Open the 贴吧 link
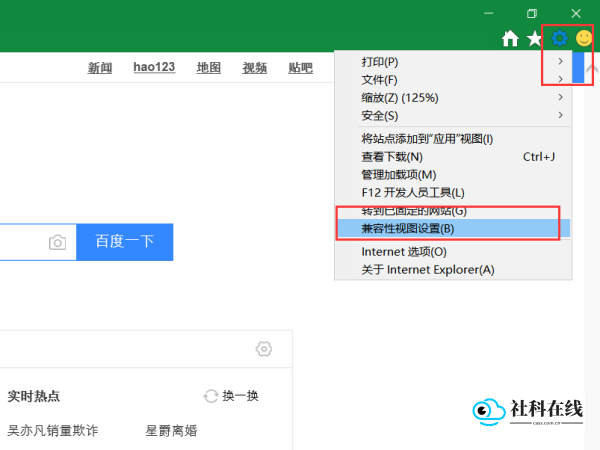 click(300, 68)
